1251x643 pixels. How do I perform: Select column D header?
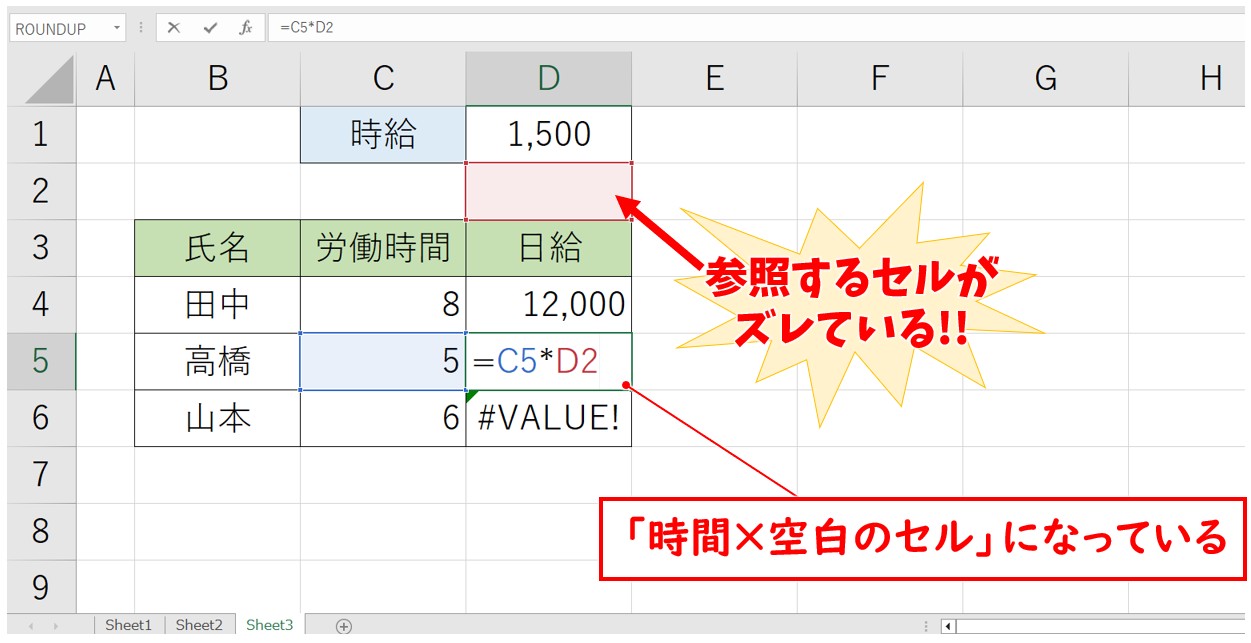click(x=548, y=79)
